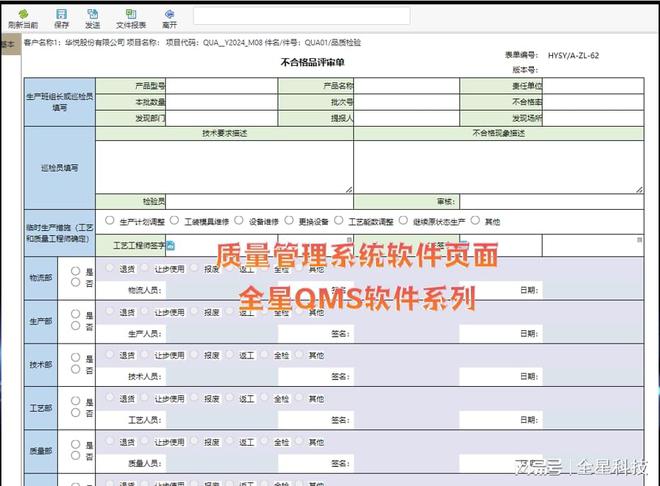Open the 基本 side tab
The height and width of the screenshot is (486, 660).
click(x=9, y=44)
